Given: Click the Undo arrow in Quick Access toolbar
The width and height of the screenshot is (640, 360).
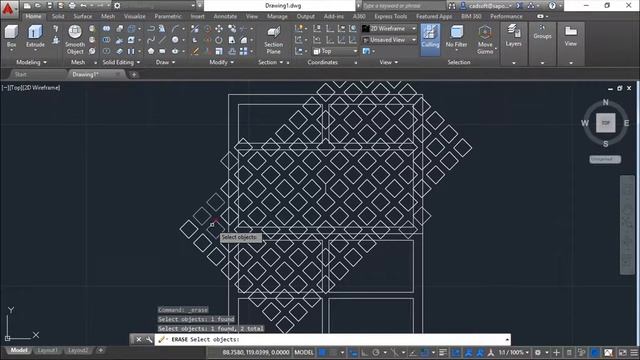Looking at the screenshot, I should [x=83, y=6].
